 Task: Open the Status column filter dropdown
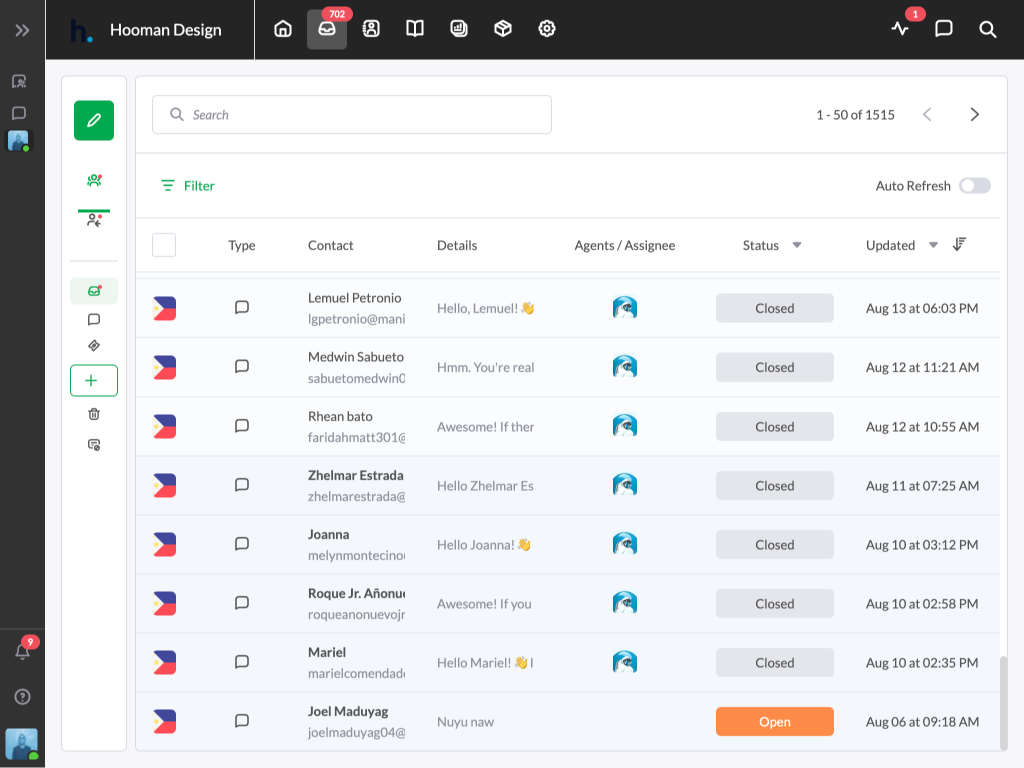795,245
